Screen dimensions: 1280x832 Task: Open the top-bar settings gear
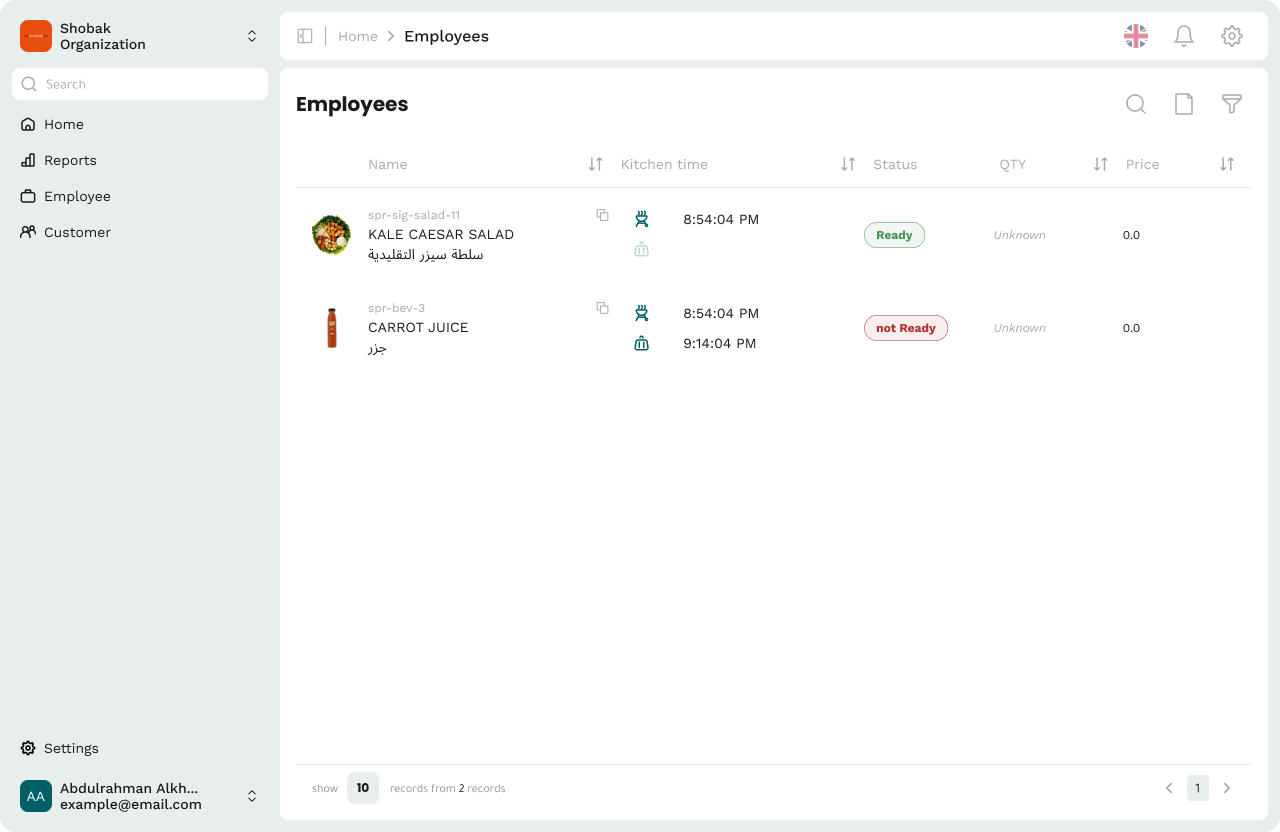1232,36
